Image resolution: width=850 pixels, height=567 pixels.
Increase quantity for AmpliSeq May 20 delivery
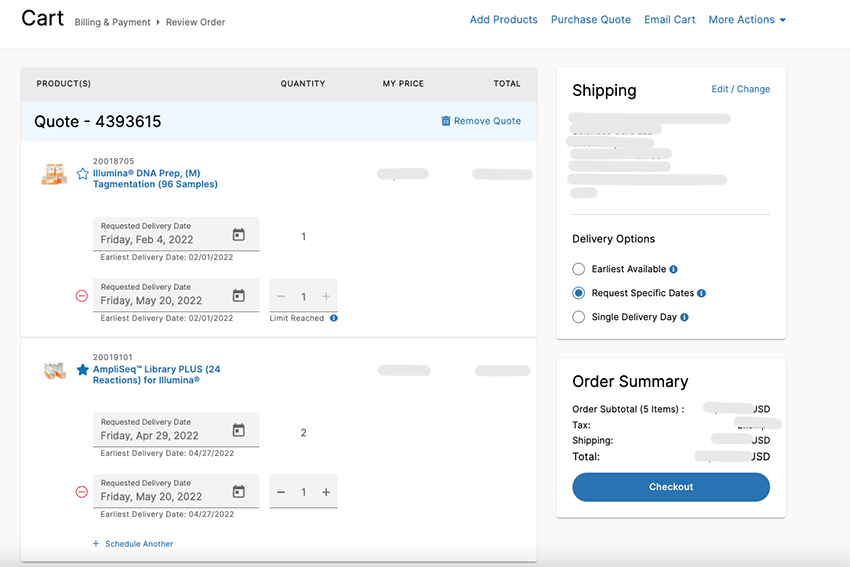(326, 492)
